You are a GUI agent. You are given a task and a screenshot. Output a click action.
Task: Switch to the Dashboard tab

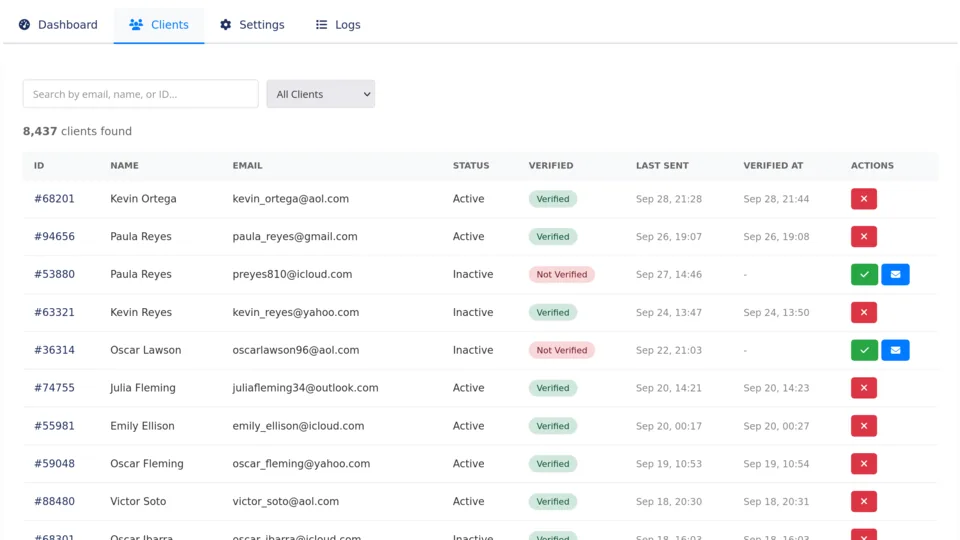(x=58, y=25)
